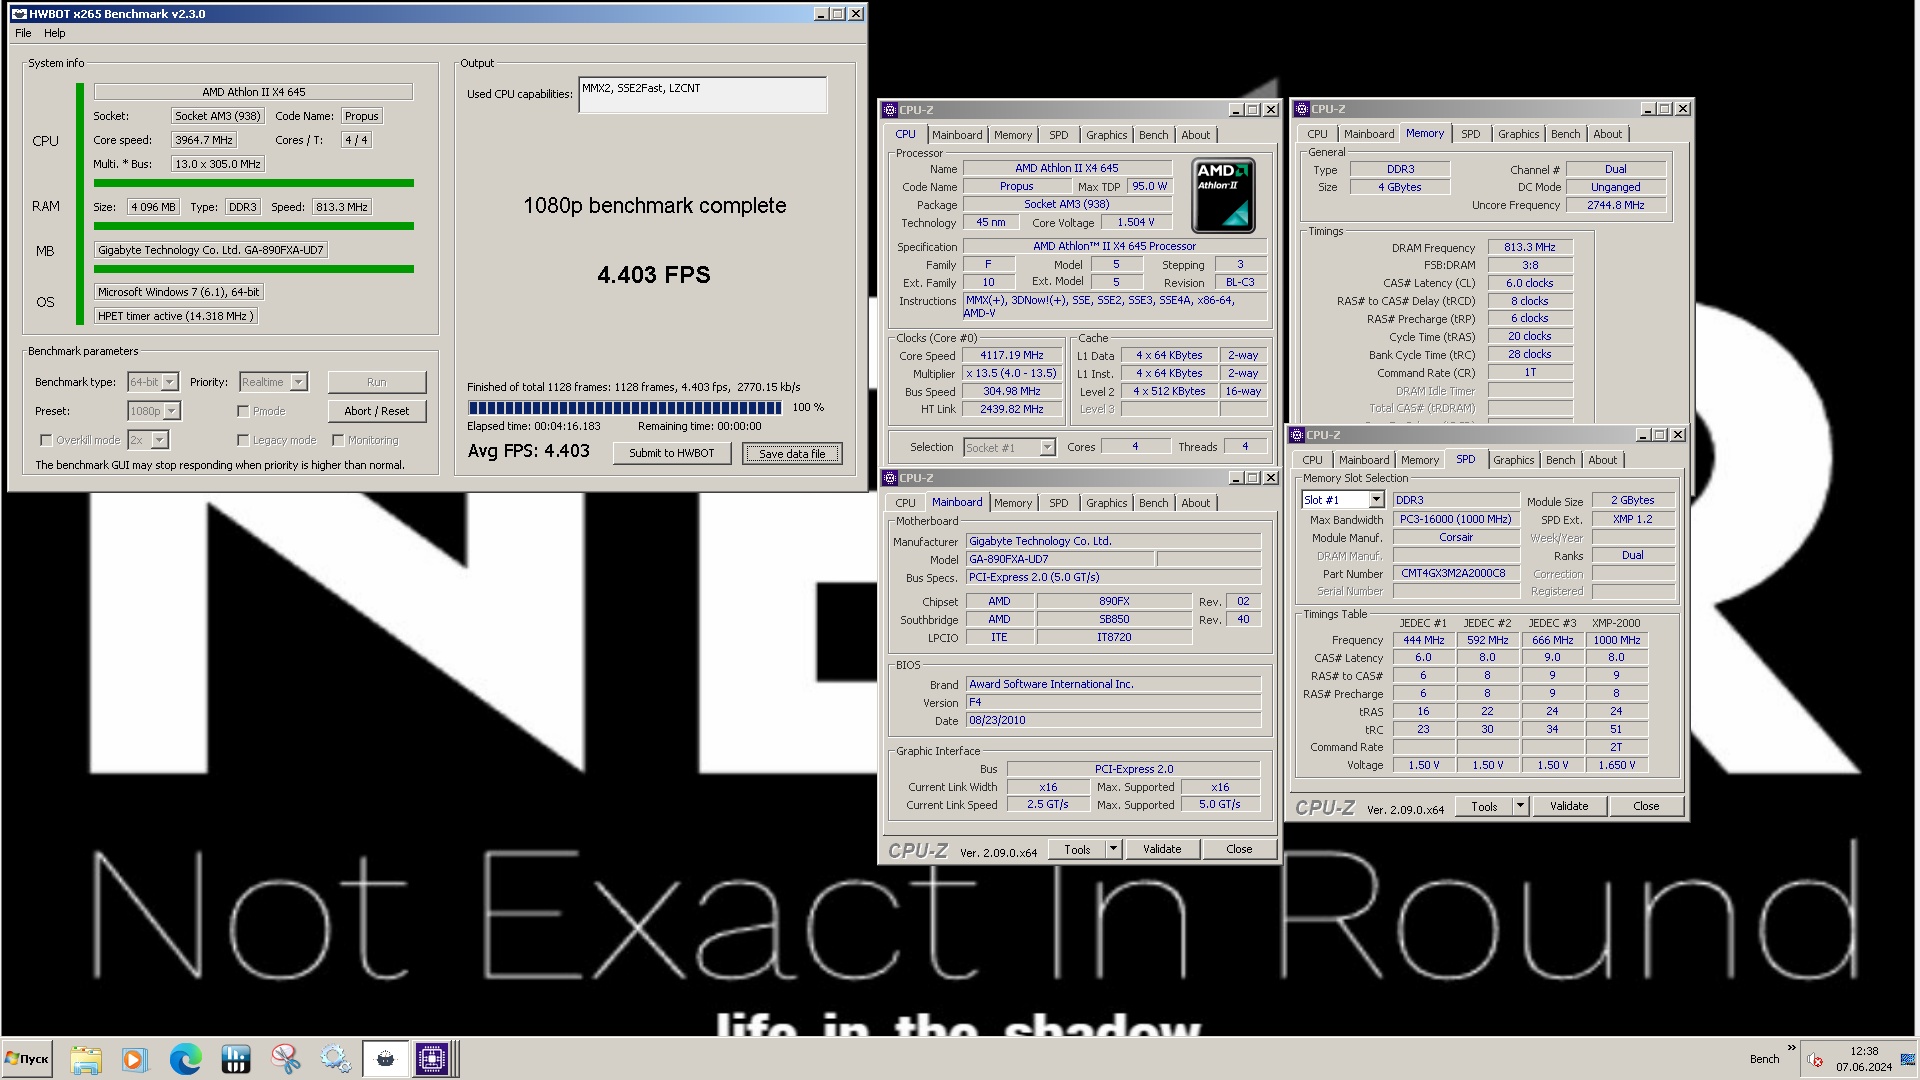This screenshot has width=1920, height=1080.
Task: Open the Benchmark type 64-bit dropdown
Action: pyautogui.click(x=153, y=382)
